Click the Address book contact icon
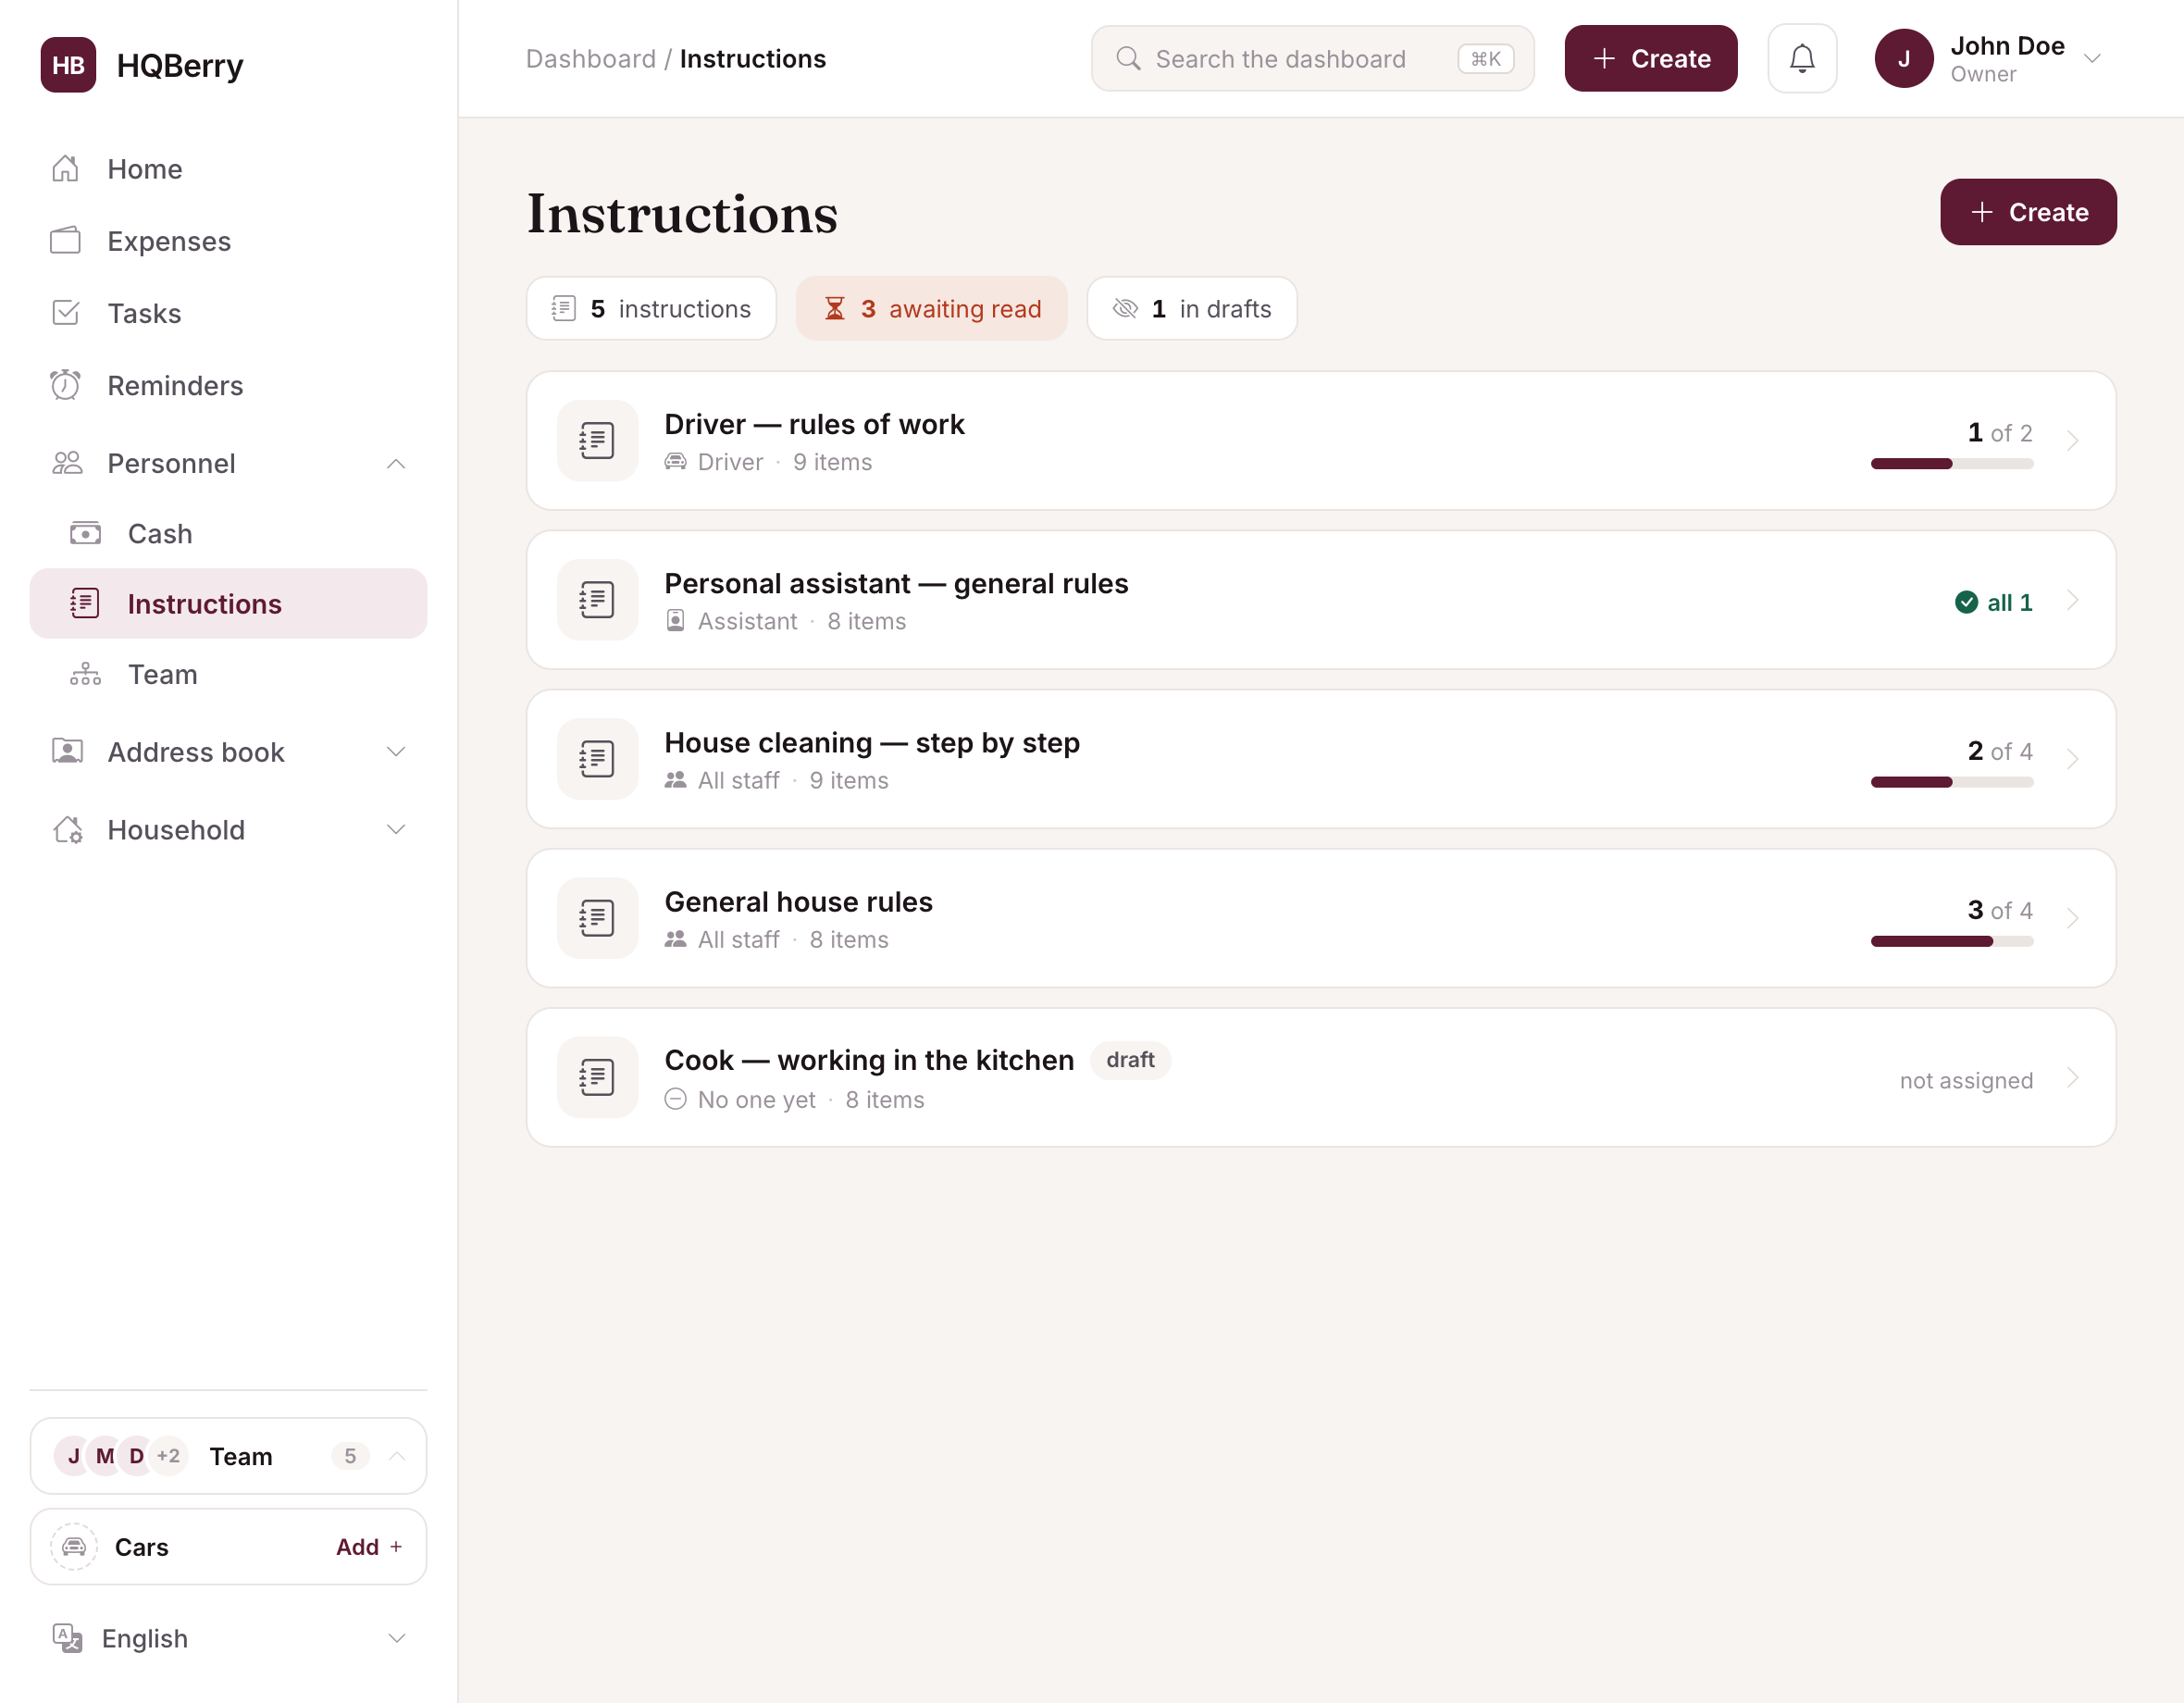Screen dimensions: 2184x1703 pyautogui.click(x=67, y=751)
